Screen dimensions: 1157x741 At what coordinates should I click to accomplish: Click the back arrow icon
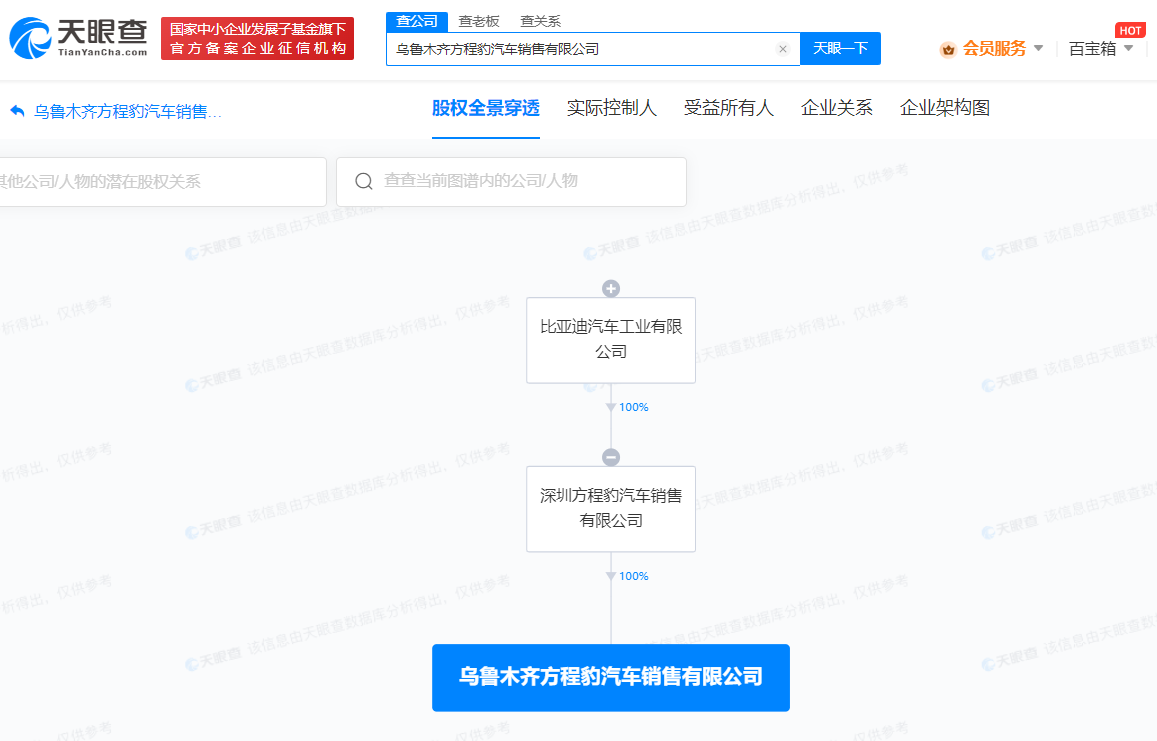click(x=17, y=111)
